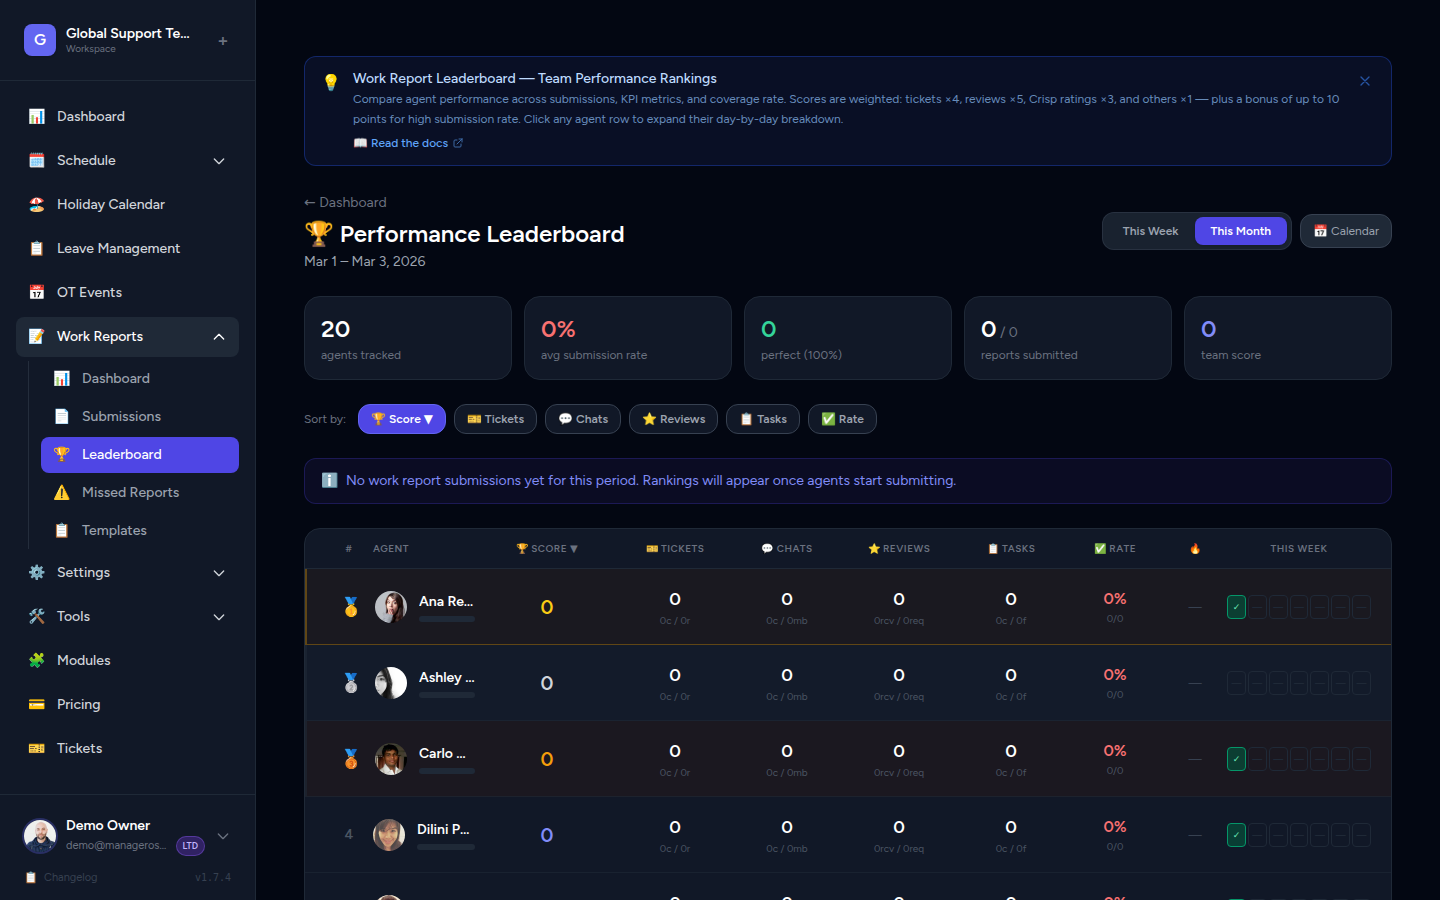This screenshot has height=900, width=1440.
Task: Click the plus icon next to workspace name
Action: pos(222,40)
